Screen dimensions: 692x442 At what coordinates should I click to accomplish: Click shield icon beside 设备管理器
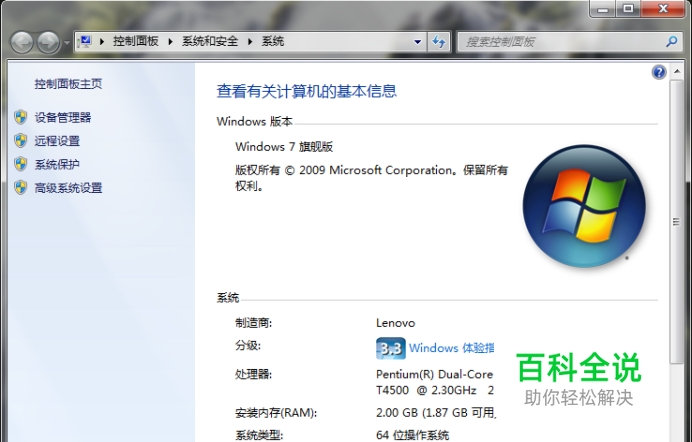pyautogui.click(x=20, y=117)
